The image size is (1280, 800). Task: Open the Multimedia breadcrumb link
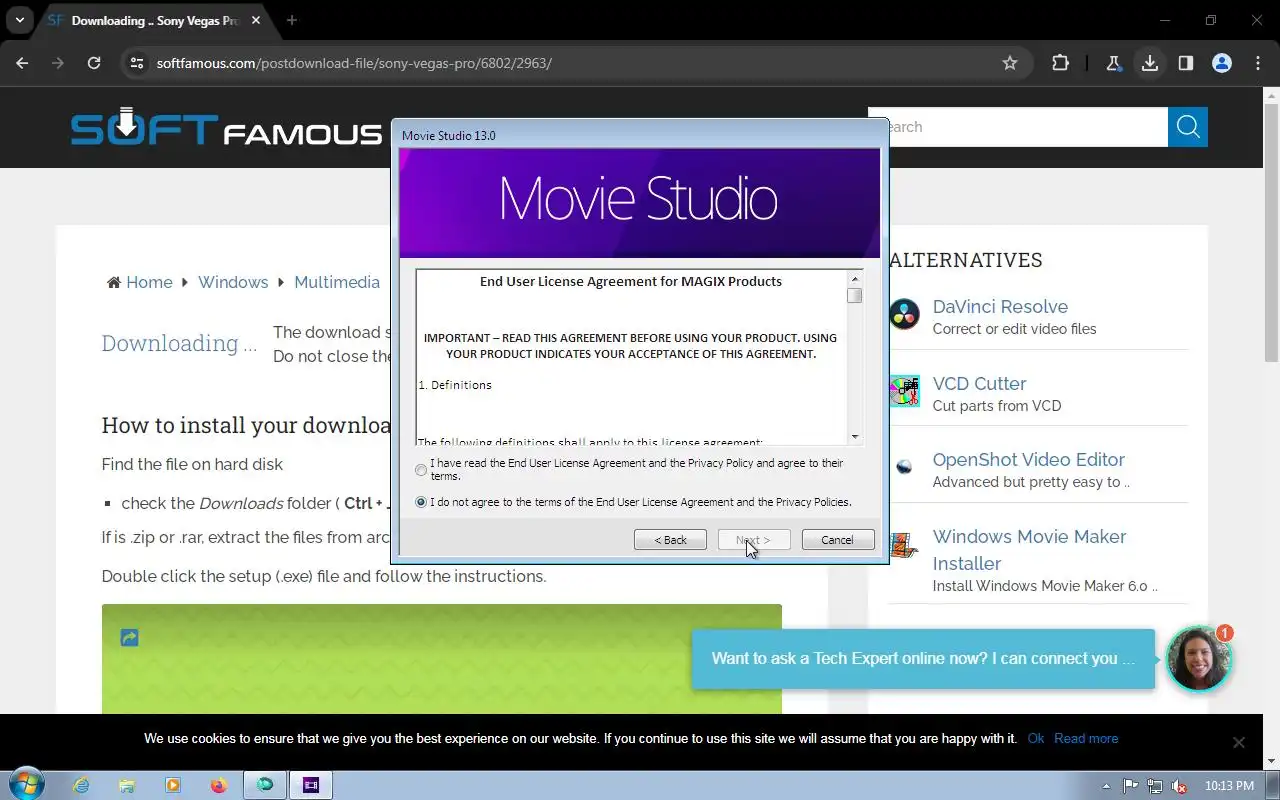[337, 282]
